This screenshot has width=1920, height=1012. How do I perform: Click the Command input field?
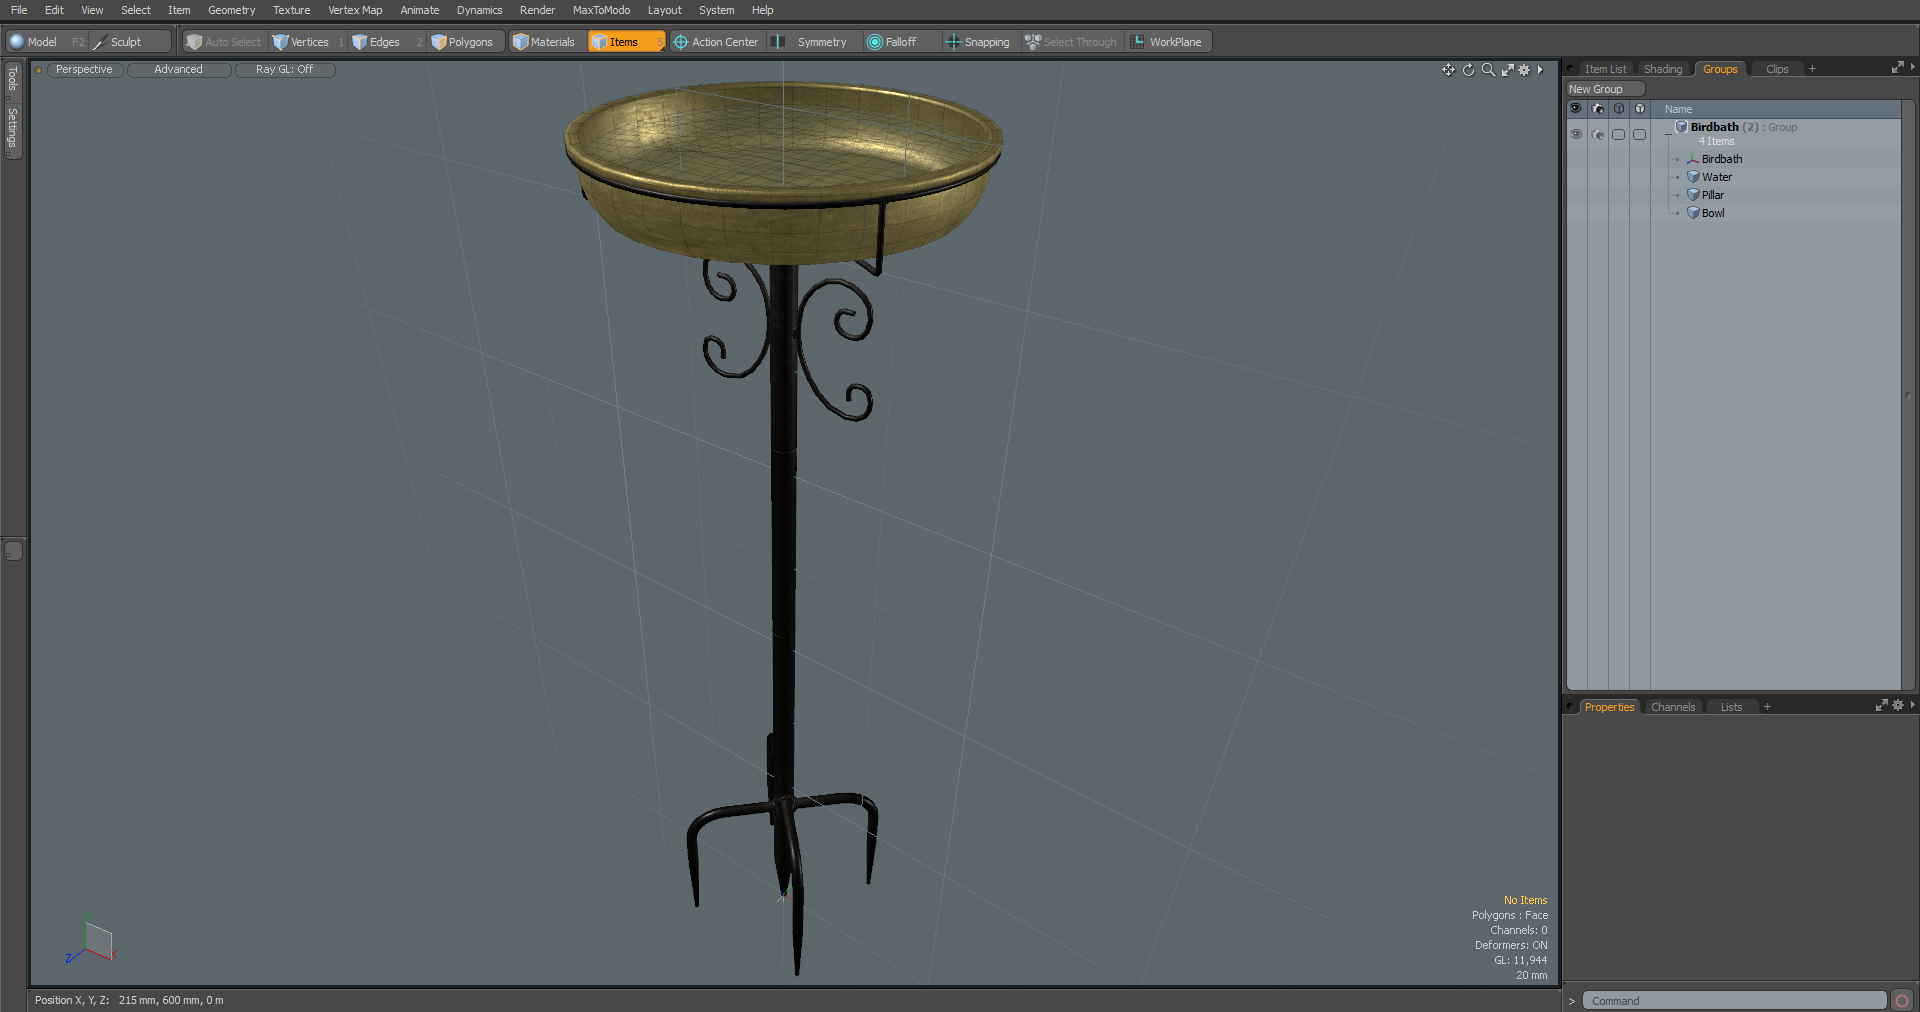tap(1734, 1001)
